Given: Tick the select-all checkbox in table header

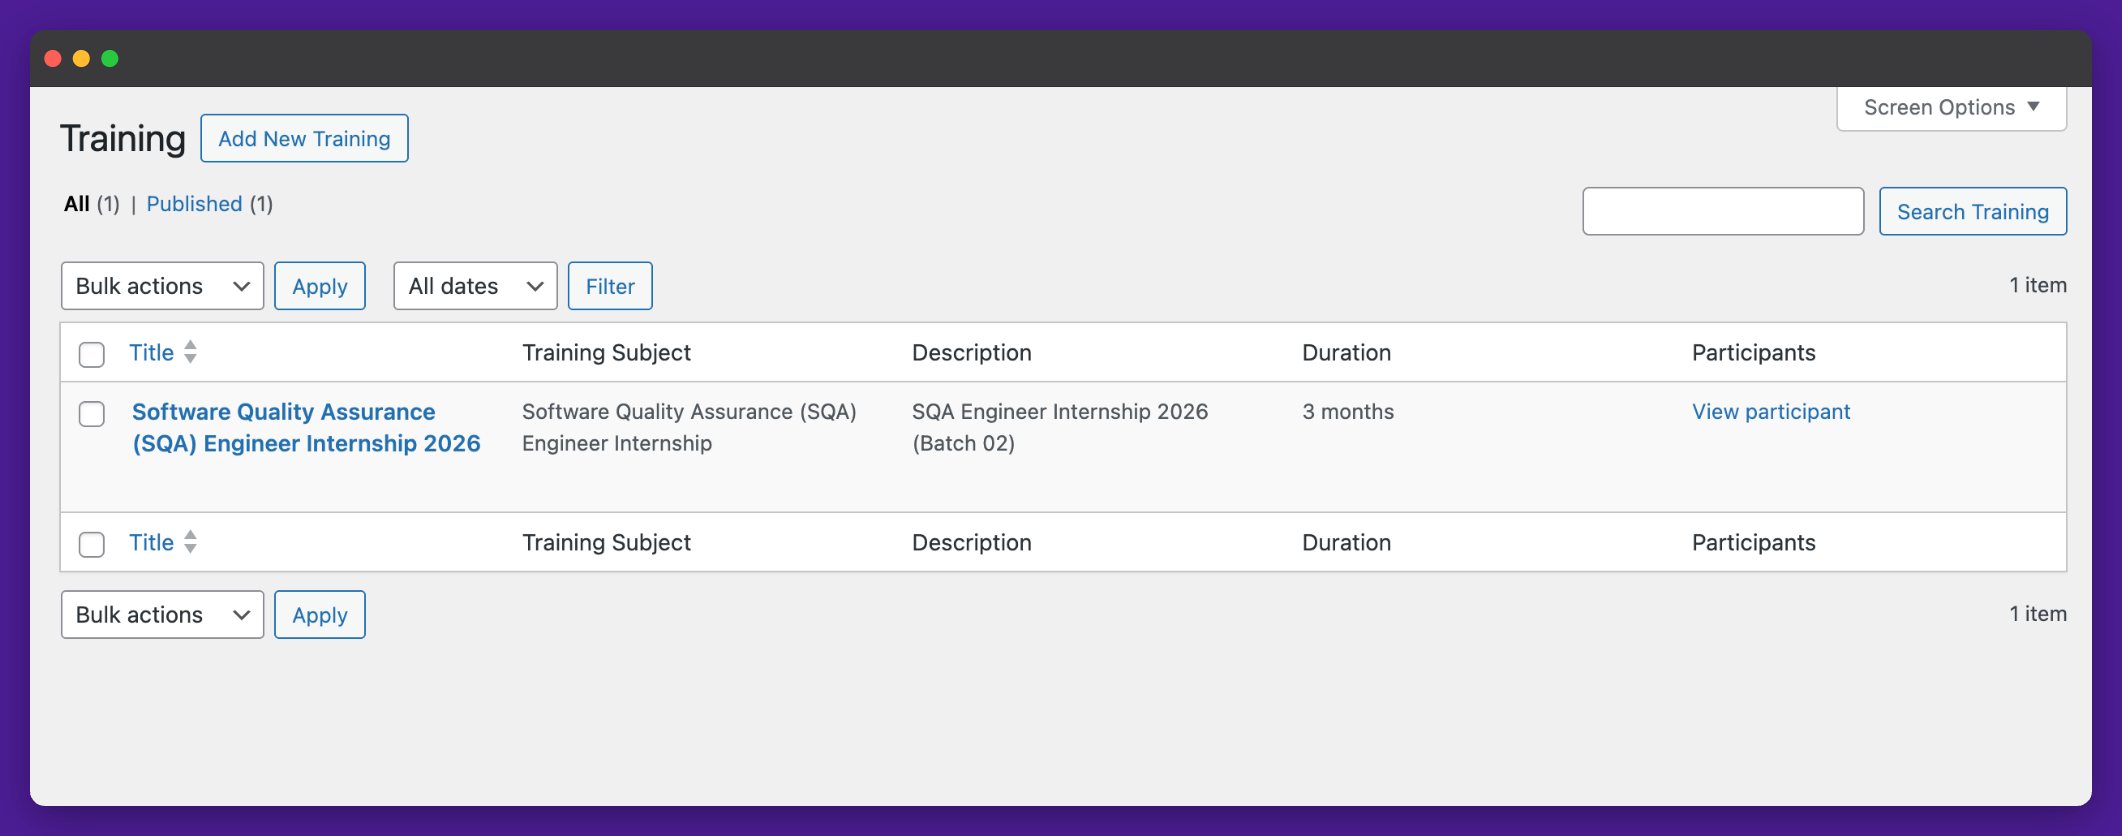Looking at the screenshot, I should pyautogui.click(x=92, y=354).
